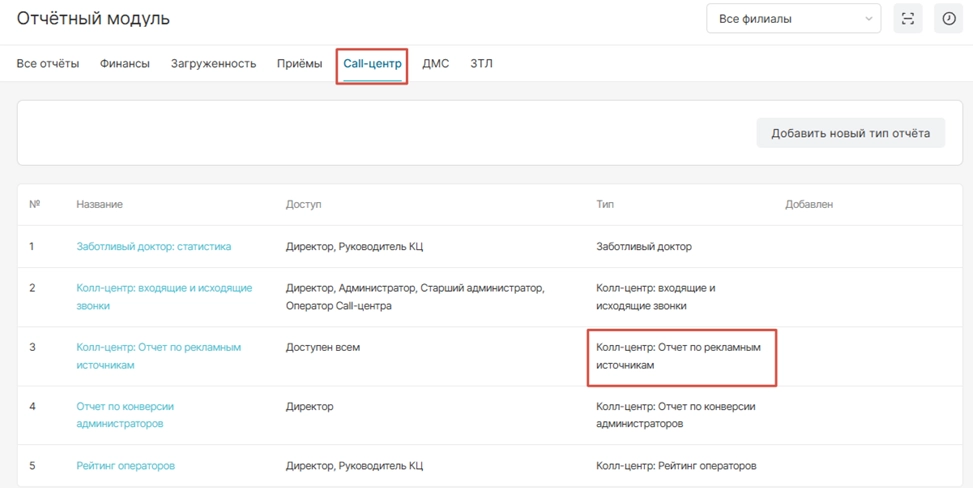Select the Call-центр tab
Image resolution: width=973 pixels, height=488 pixels.
coord(372,64)
